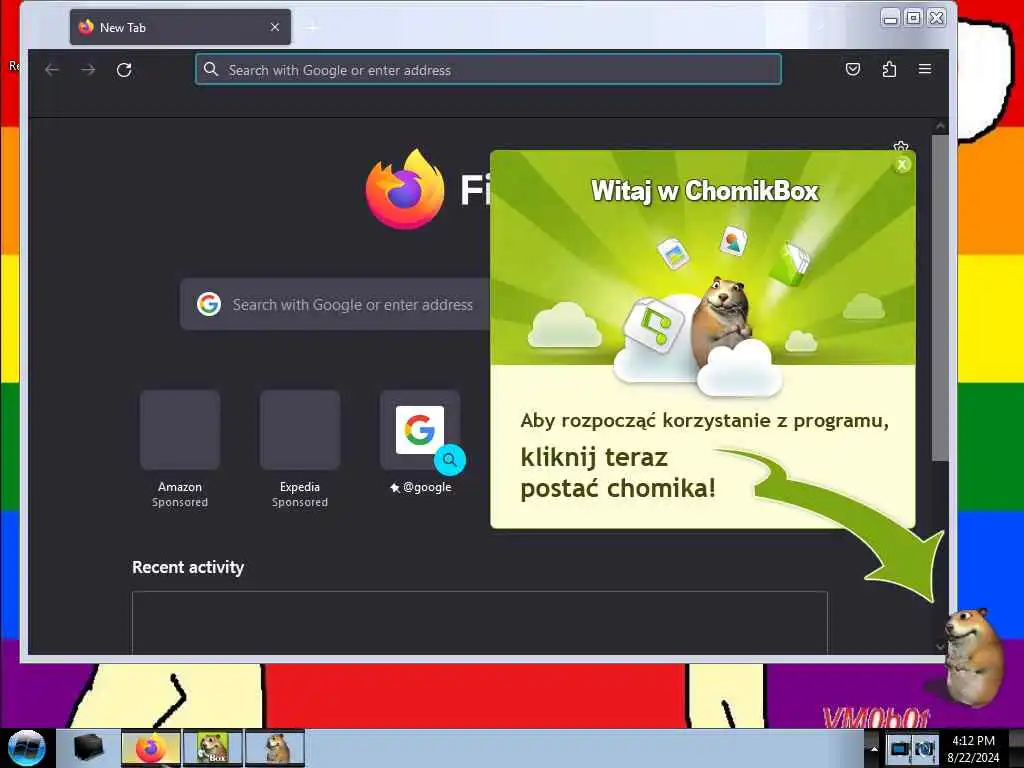Click the Recent activity heading

[x=188, y=567]
